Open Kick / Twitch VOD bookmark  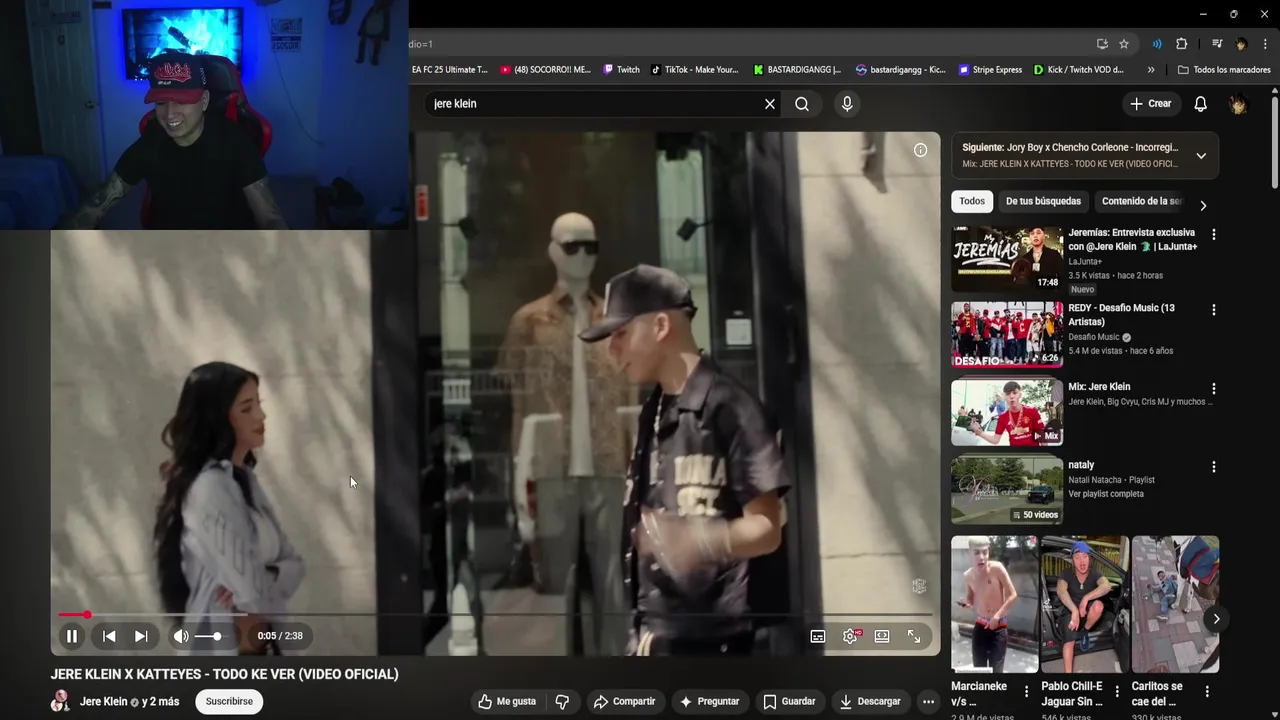(1079, 70)
